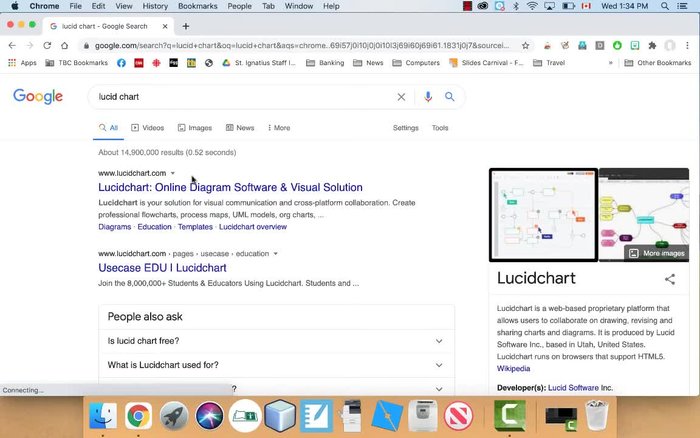Image resolution: width=700 pixels, height=438 pixels.
Task: Bookmark this page with star icon
Action: coord(525,46)
